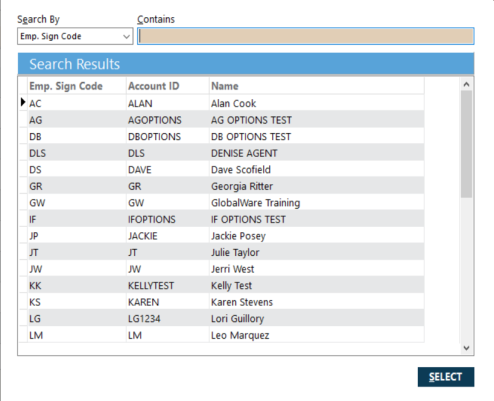Viewport: 494px width, 401px height.
Task: Click the vertical scrollbar thumb
Action: (x=466, y=144)
